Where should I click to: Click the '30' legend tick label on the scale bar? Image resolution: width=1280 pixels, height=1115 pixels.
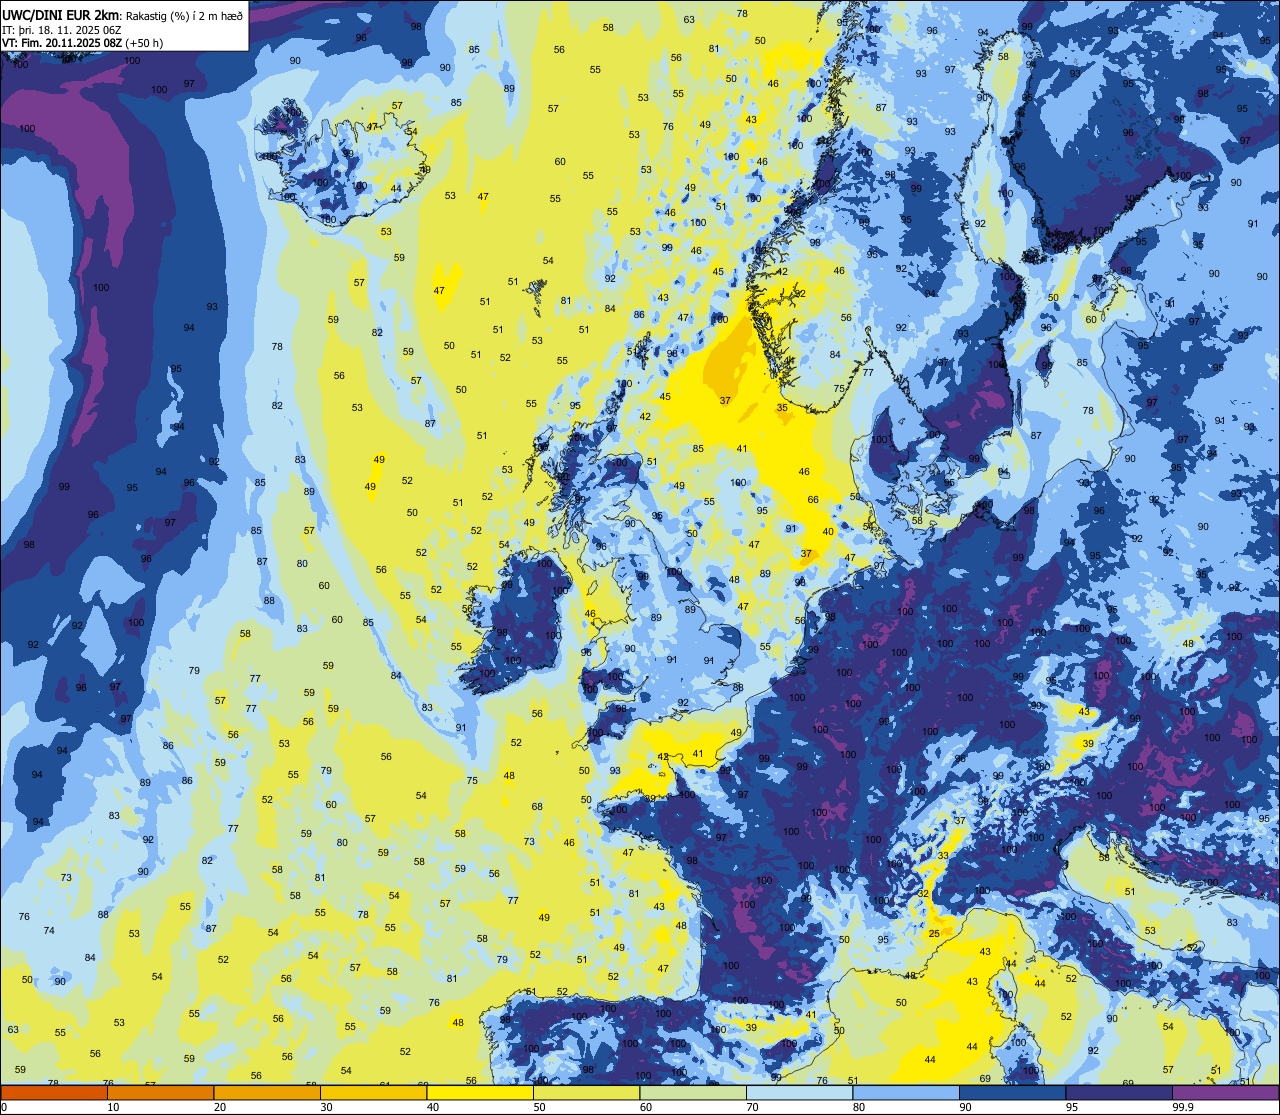(x=327, y=1107)
